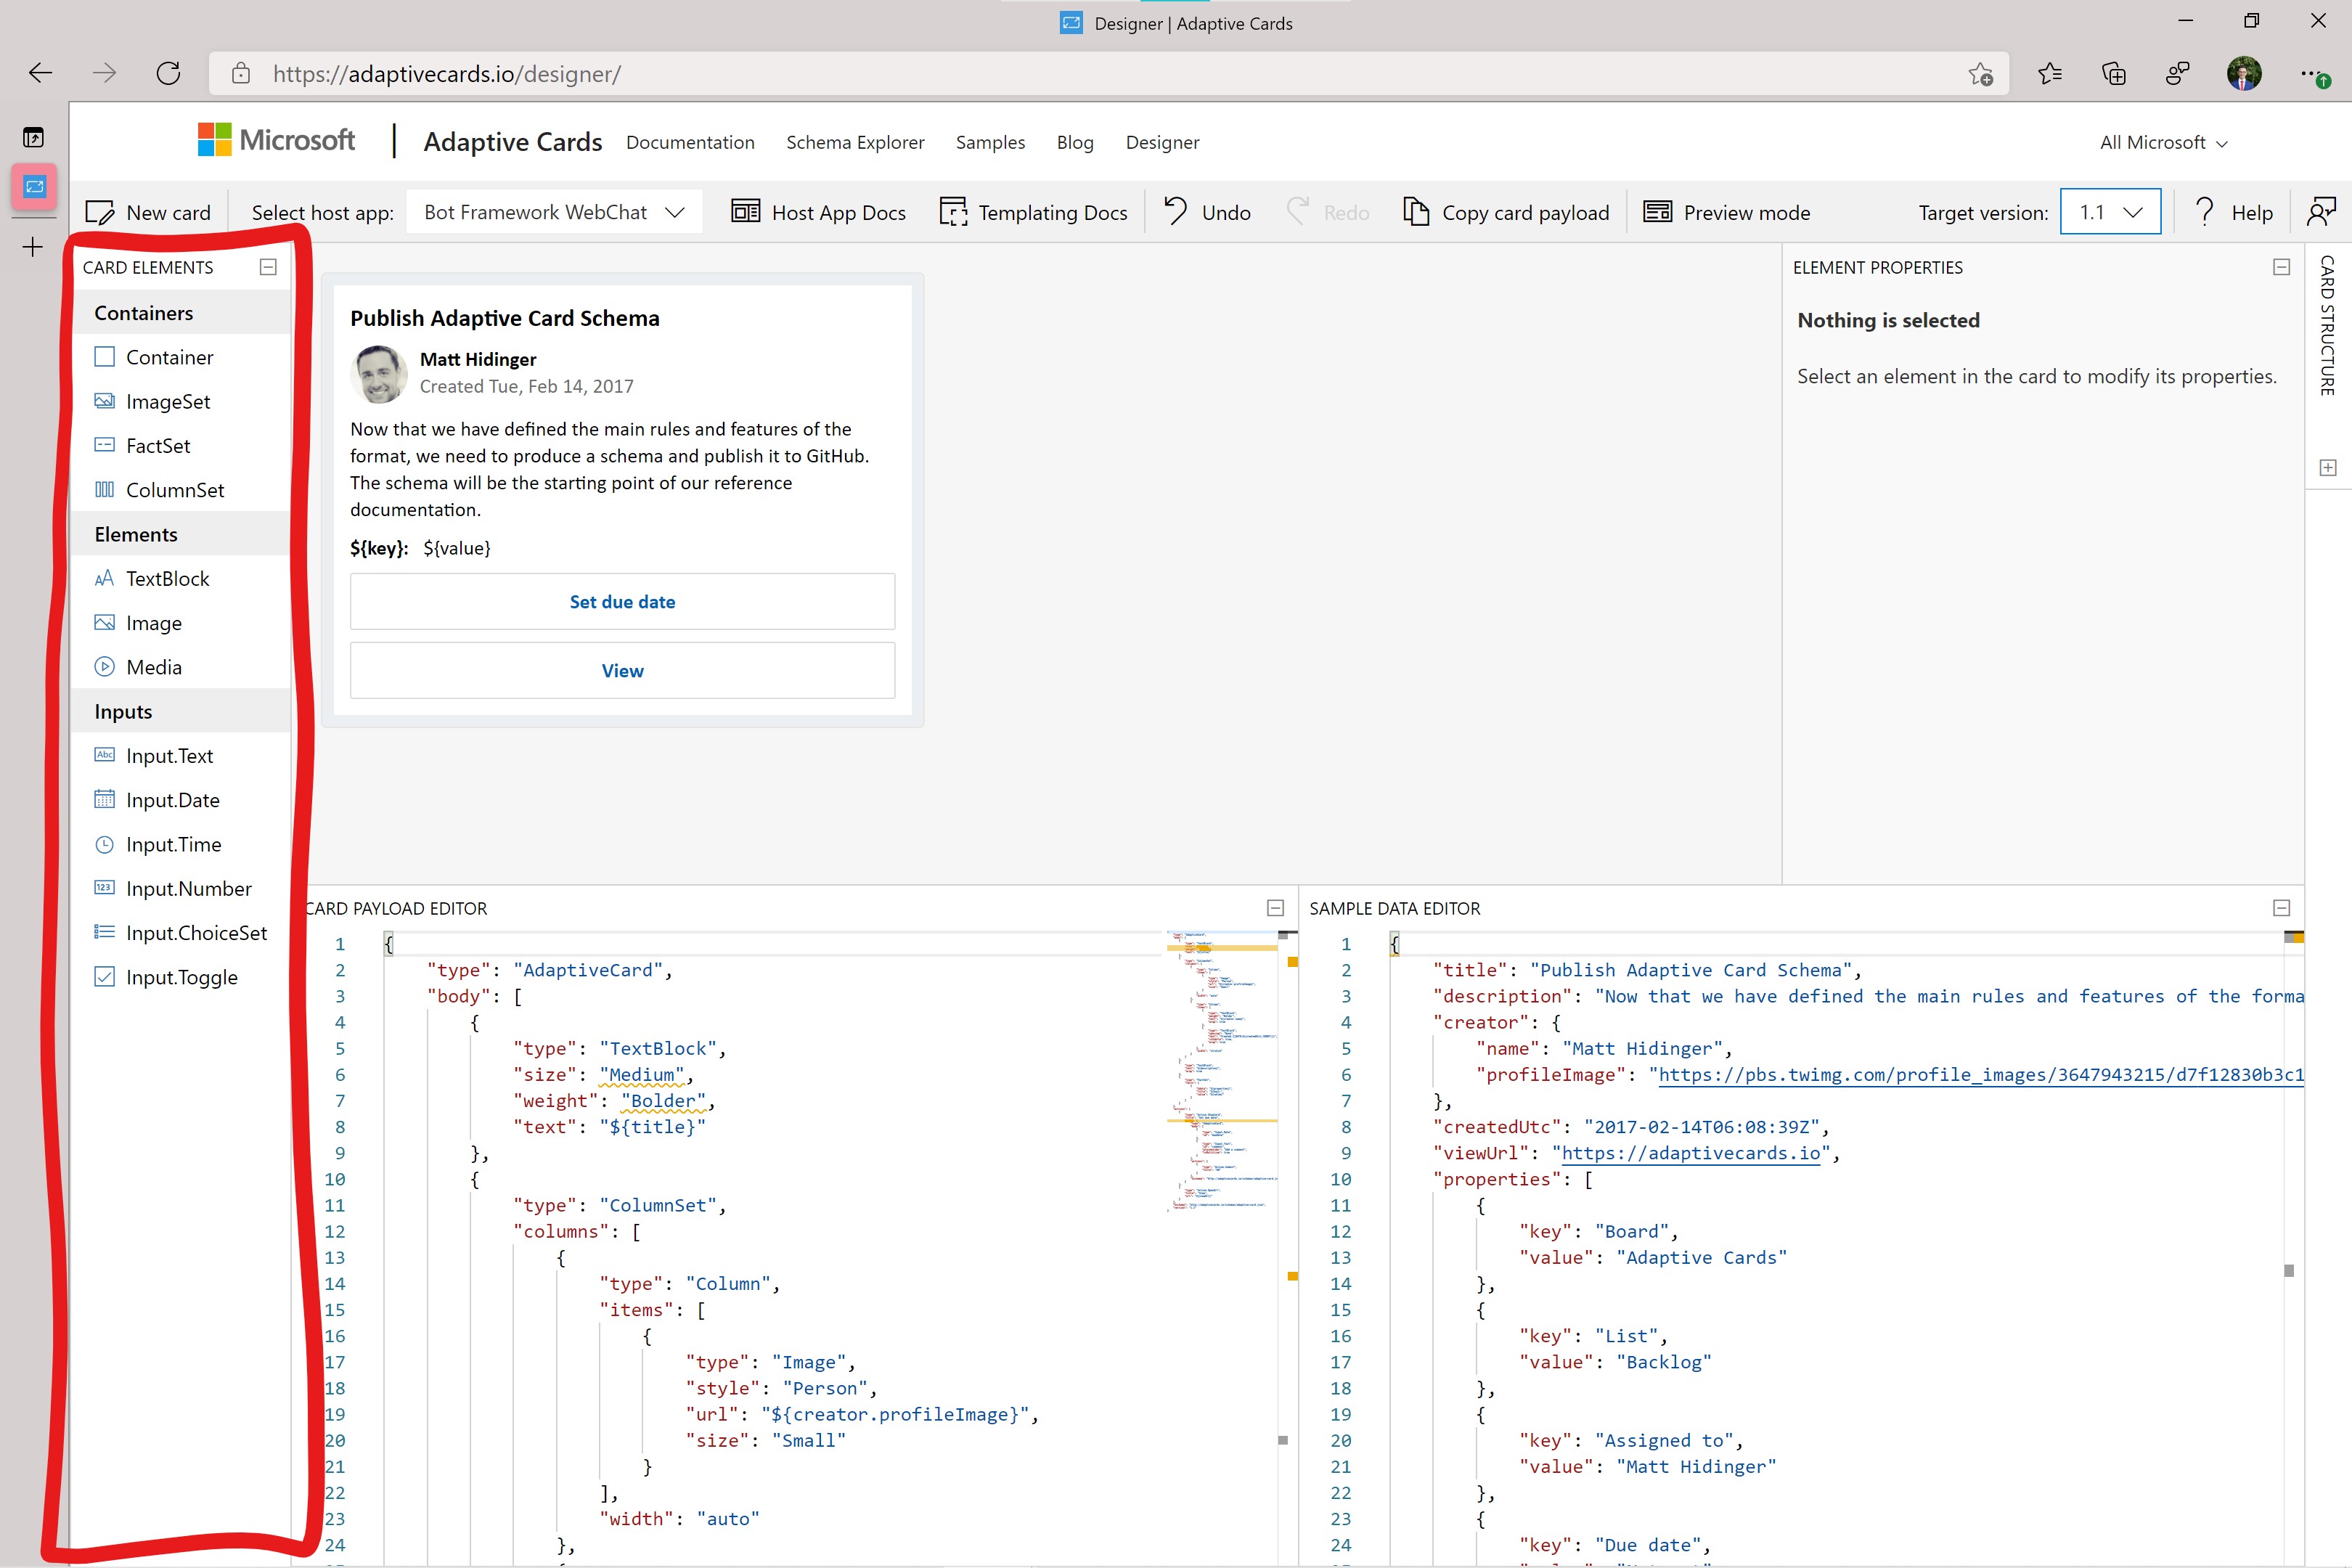Go to the Samples page
Screen dimensions: 2352x1568
pyautogui.click(x=990, y=142)
